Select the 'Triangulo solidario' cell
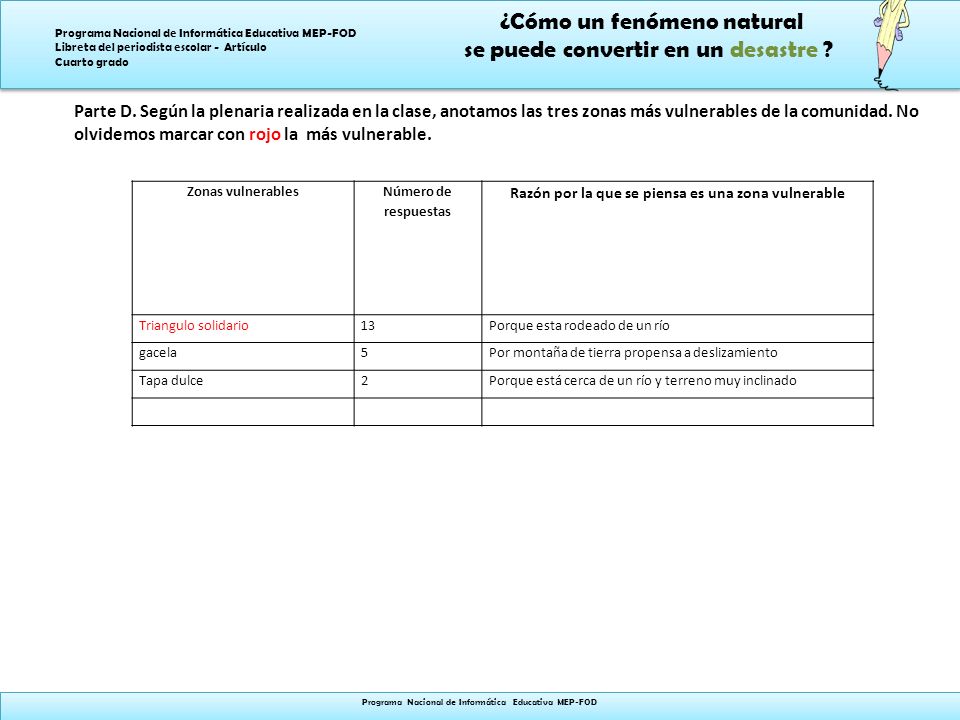 coord(243,328)
